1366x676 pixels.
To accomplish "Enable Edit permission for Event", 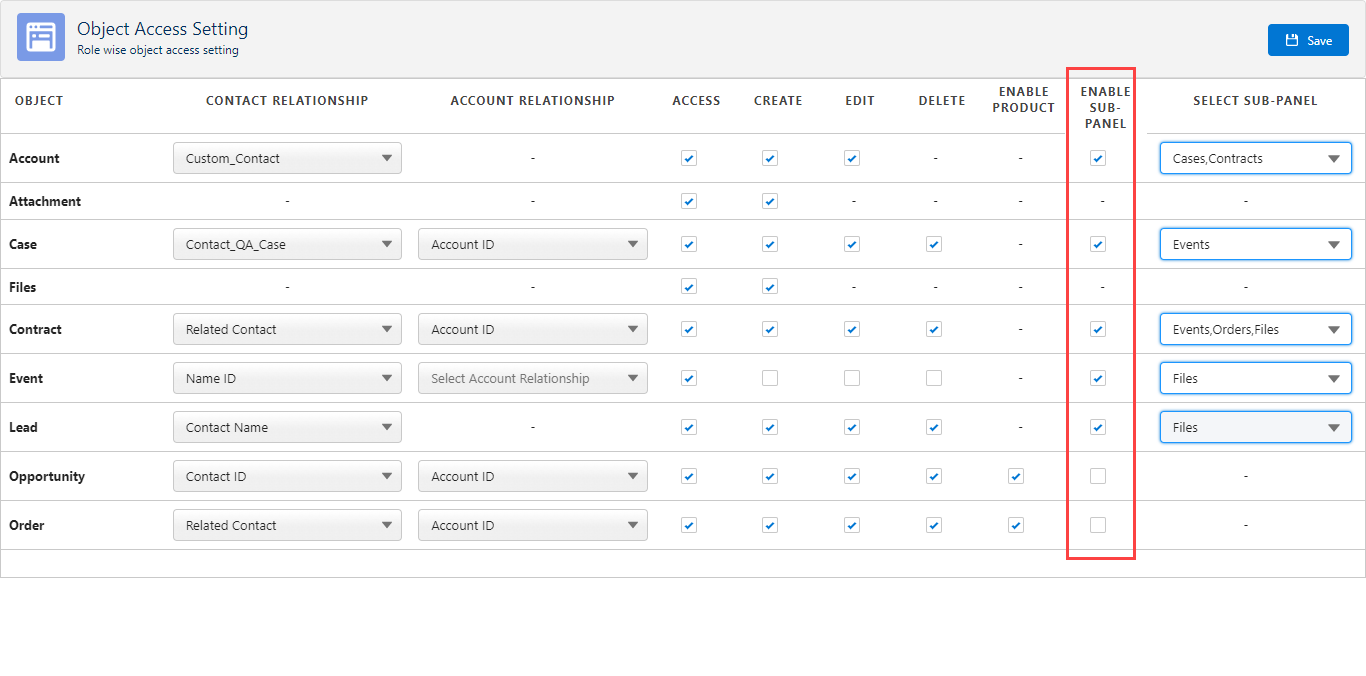I will 852,378.
